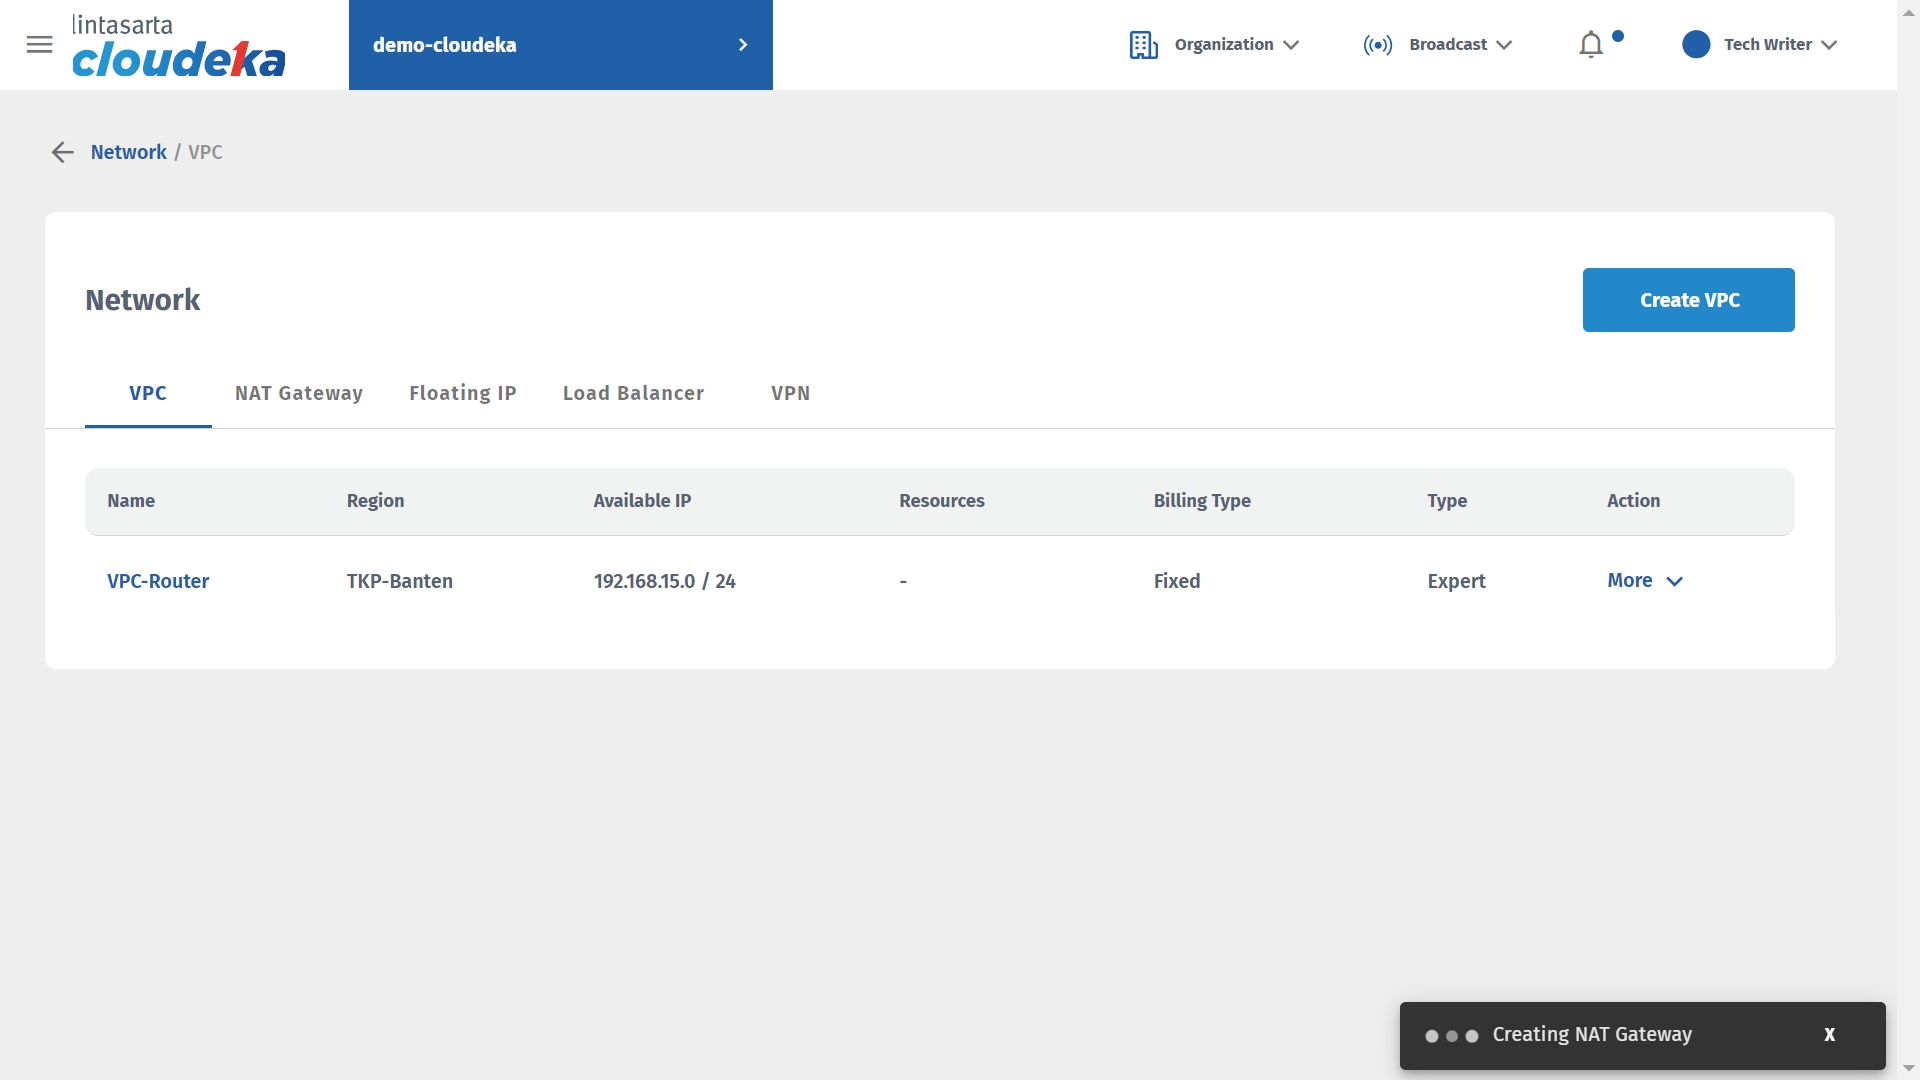Switch to the Floating IP tab

462,393
